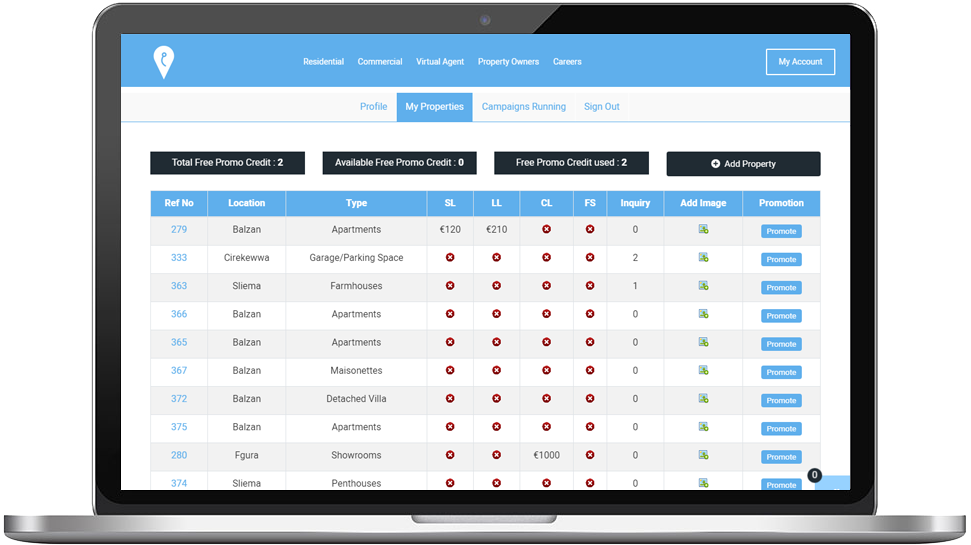This screenshot has height=545, width=971.
Task: Open property reference 363 link
Action: pyautogui.click(x=179, y=286)
